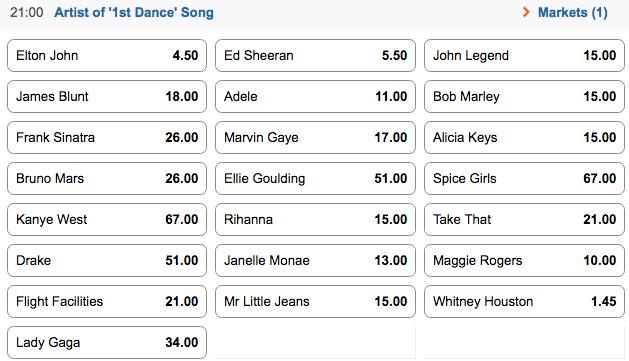The width and height of the screenshot is (629, 361).
Task: Select Adele odds 11.00
Action: [x=315, y=97]
